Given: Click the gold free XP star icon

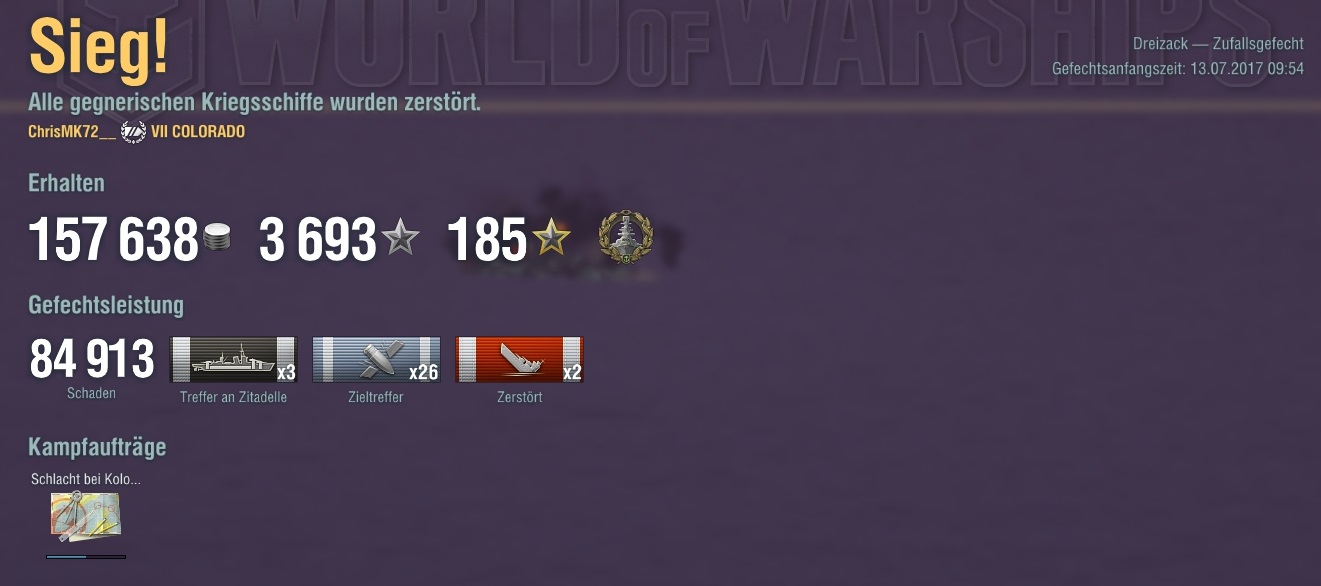Looking at the screenshot, I should pyautogui.click(x=551, y=238).
